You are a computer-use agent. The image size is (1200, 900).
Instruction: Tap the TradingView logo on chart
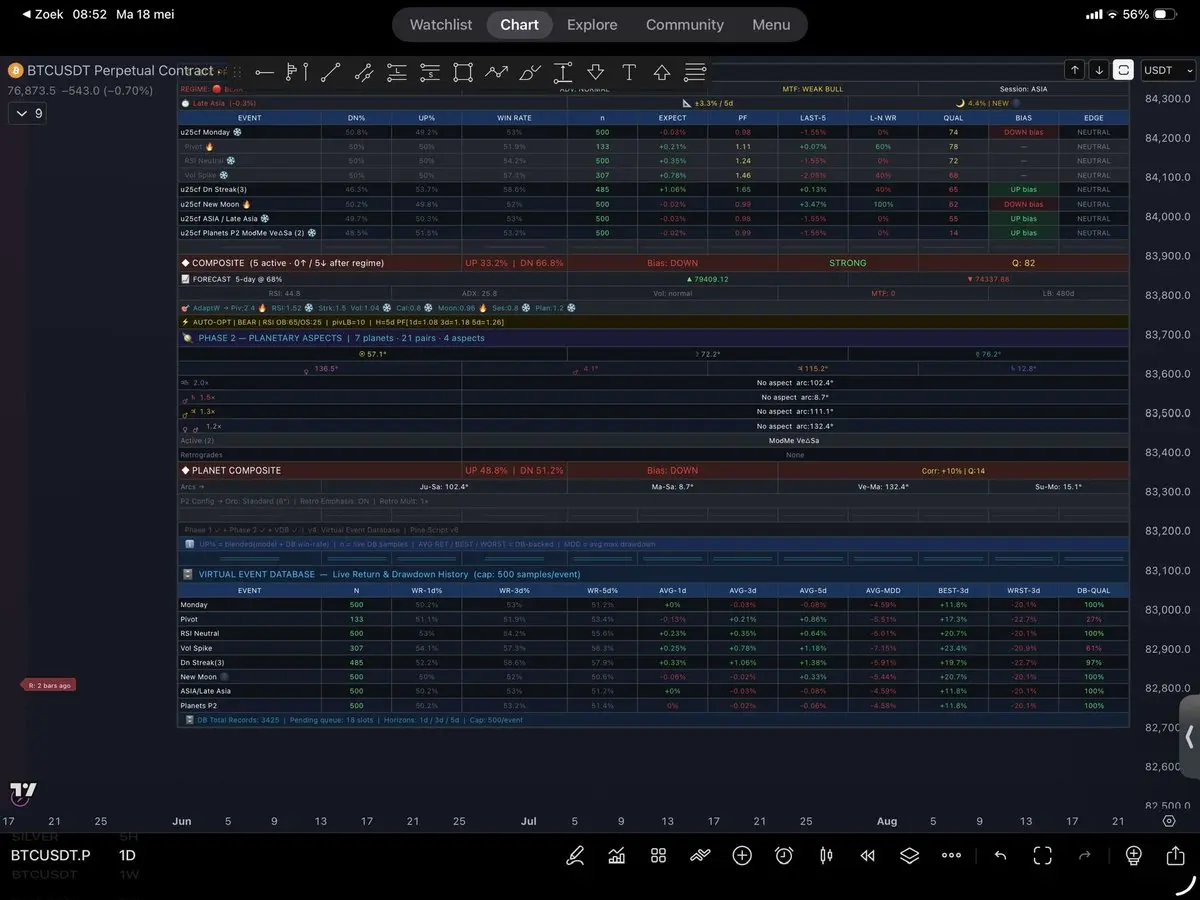point(23,793)
